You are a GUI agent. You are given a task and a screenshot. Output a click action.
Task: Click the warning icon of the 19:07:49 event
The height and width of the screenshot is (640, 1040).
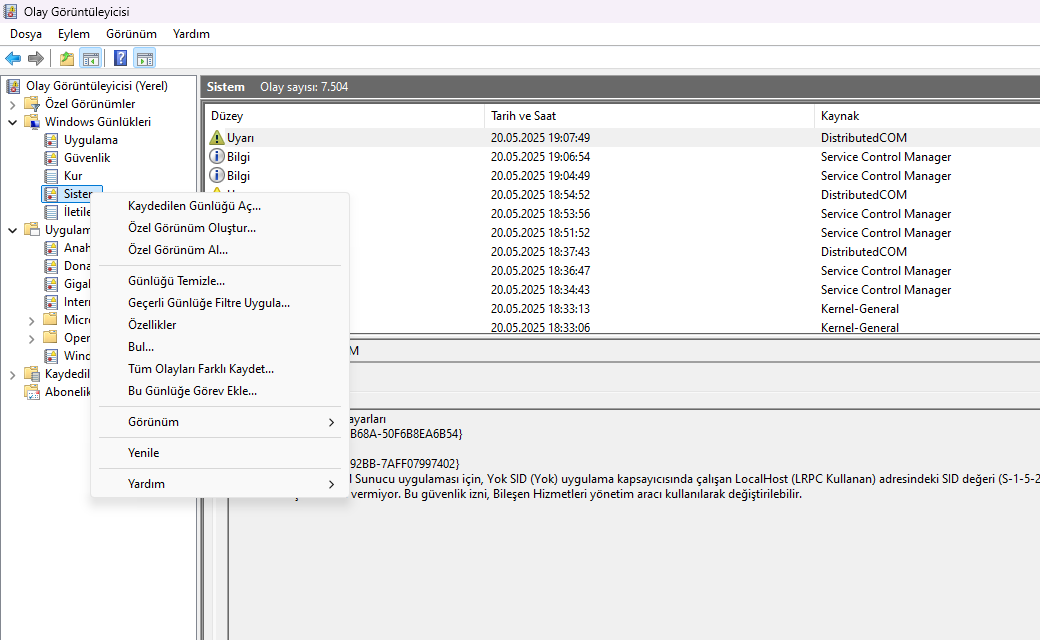217,137
